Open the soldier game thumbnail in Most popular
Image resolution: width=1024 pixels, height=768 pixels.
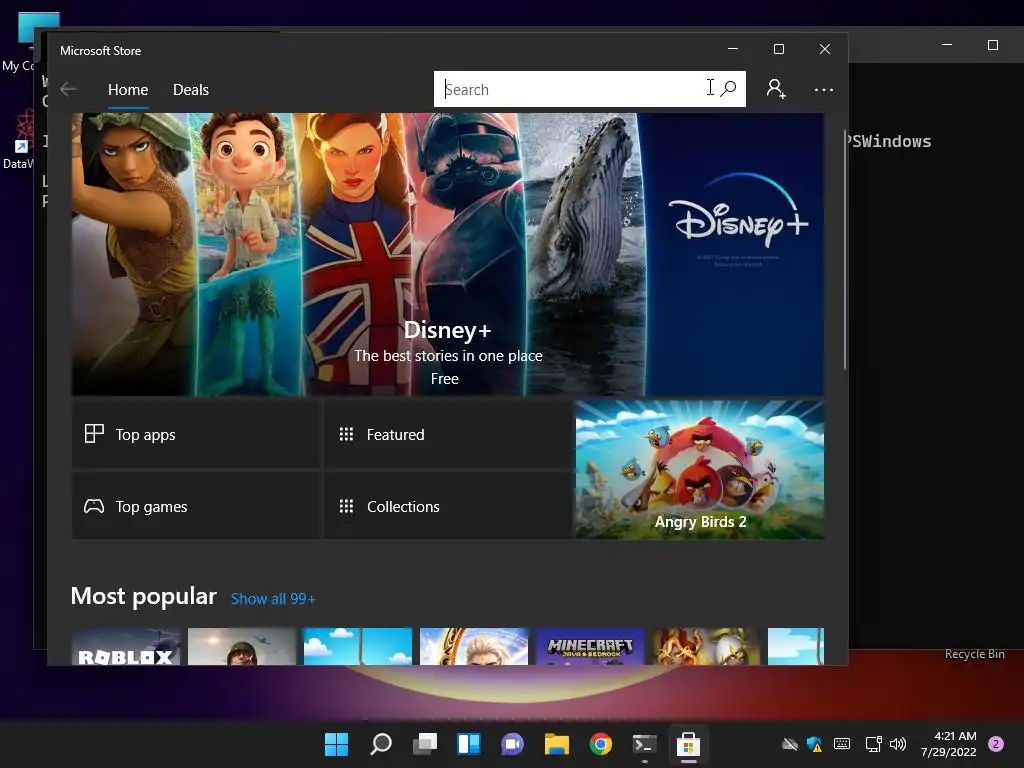click(242, 647)
